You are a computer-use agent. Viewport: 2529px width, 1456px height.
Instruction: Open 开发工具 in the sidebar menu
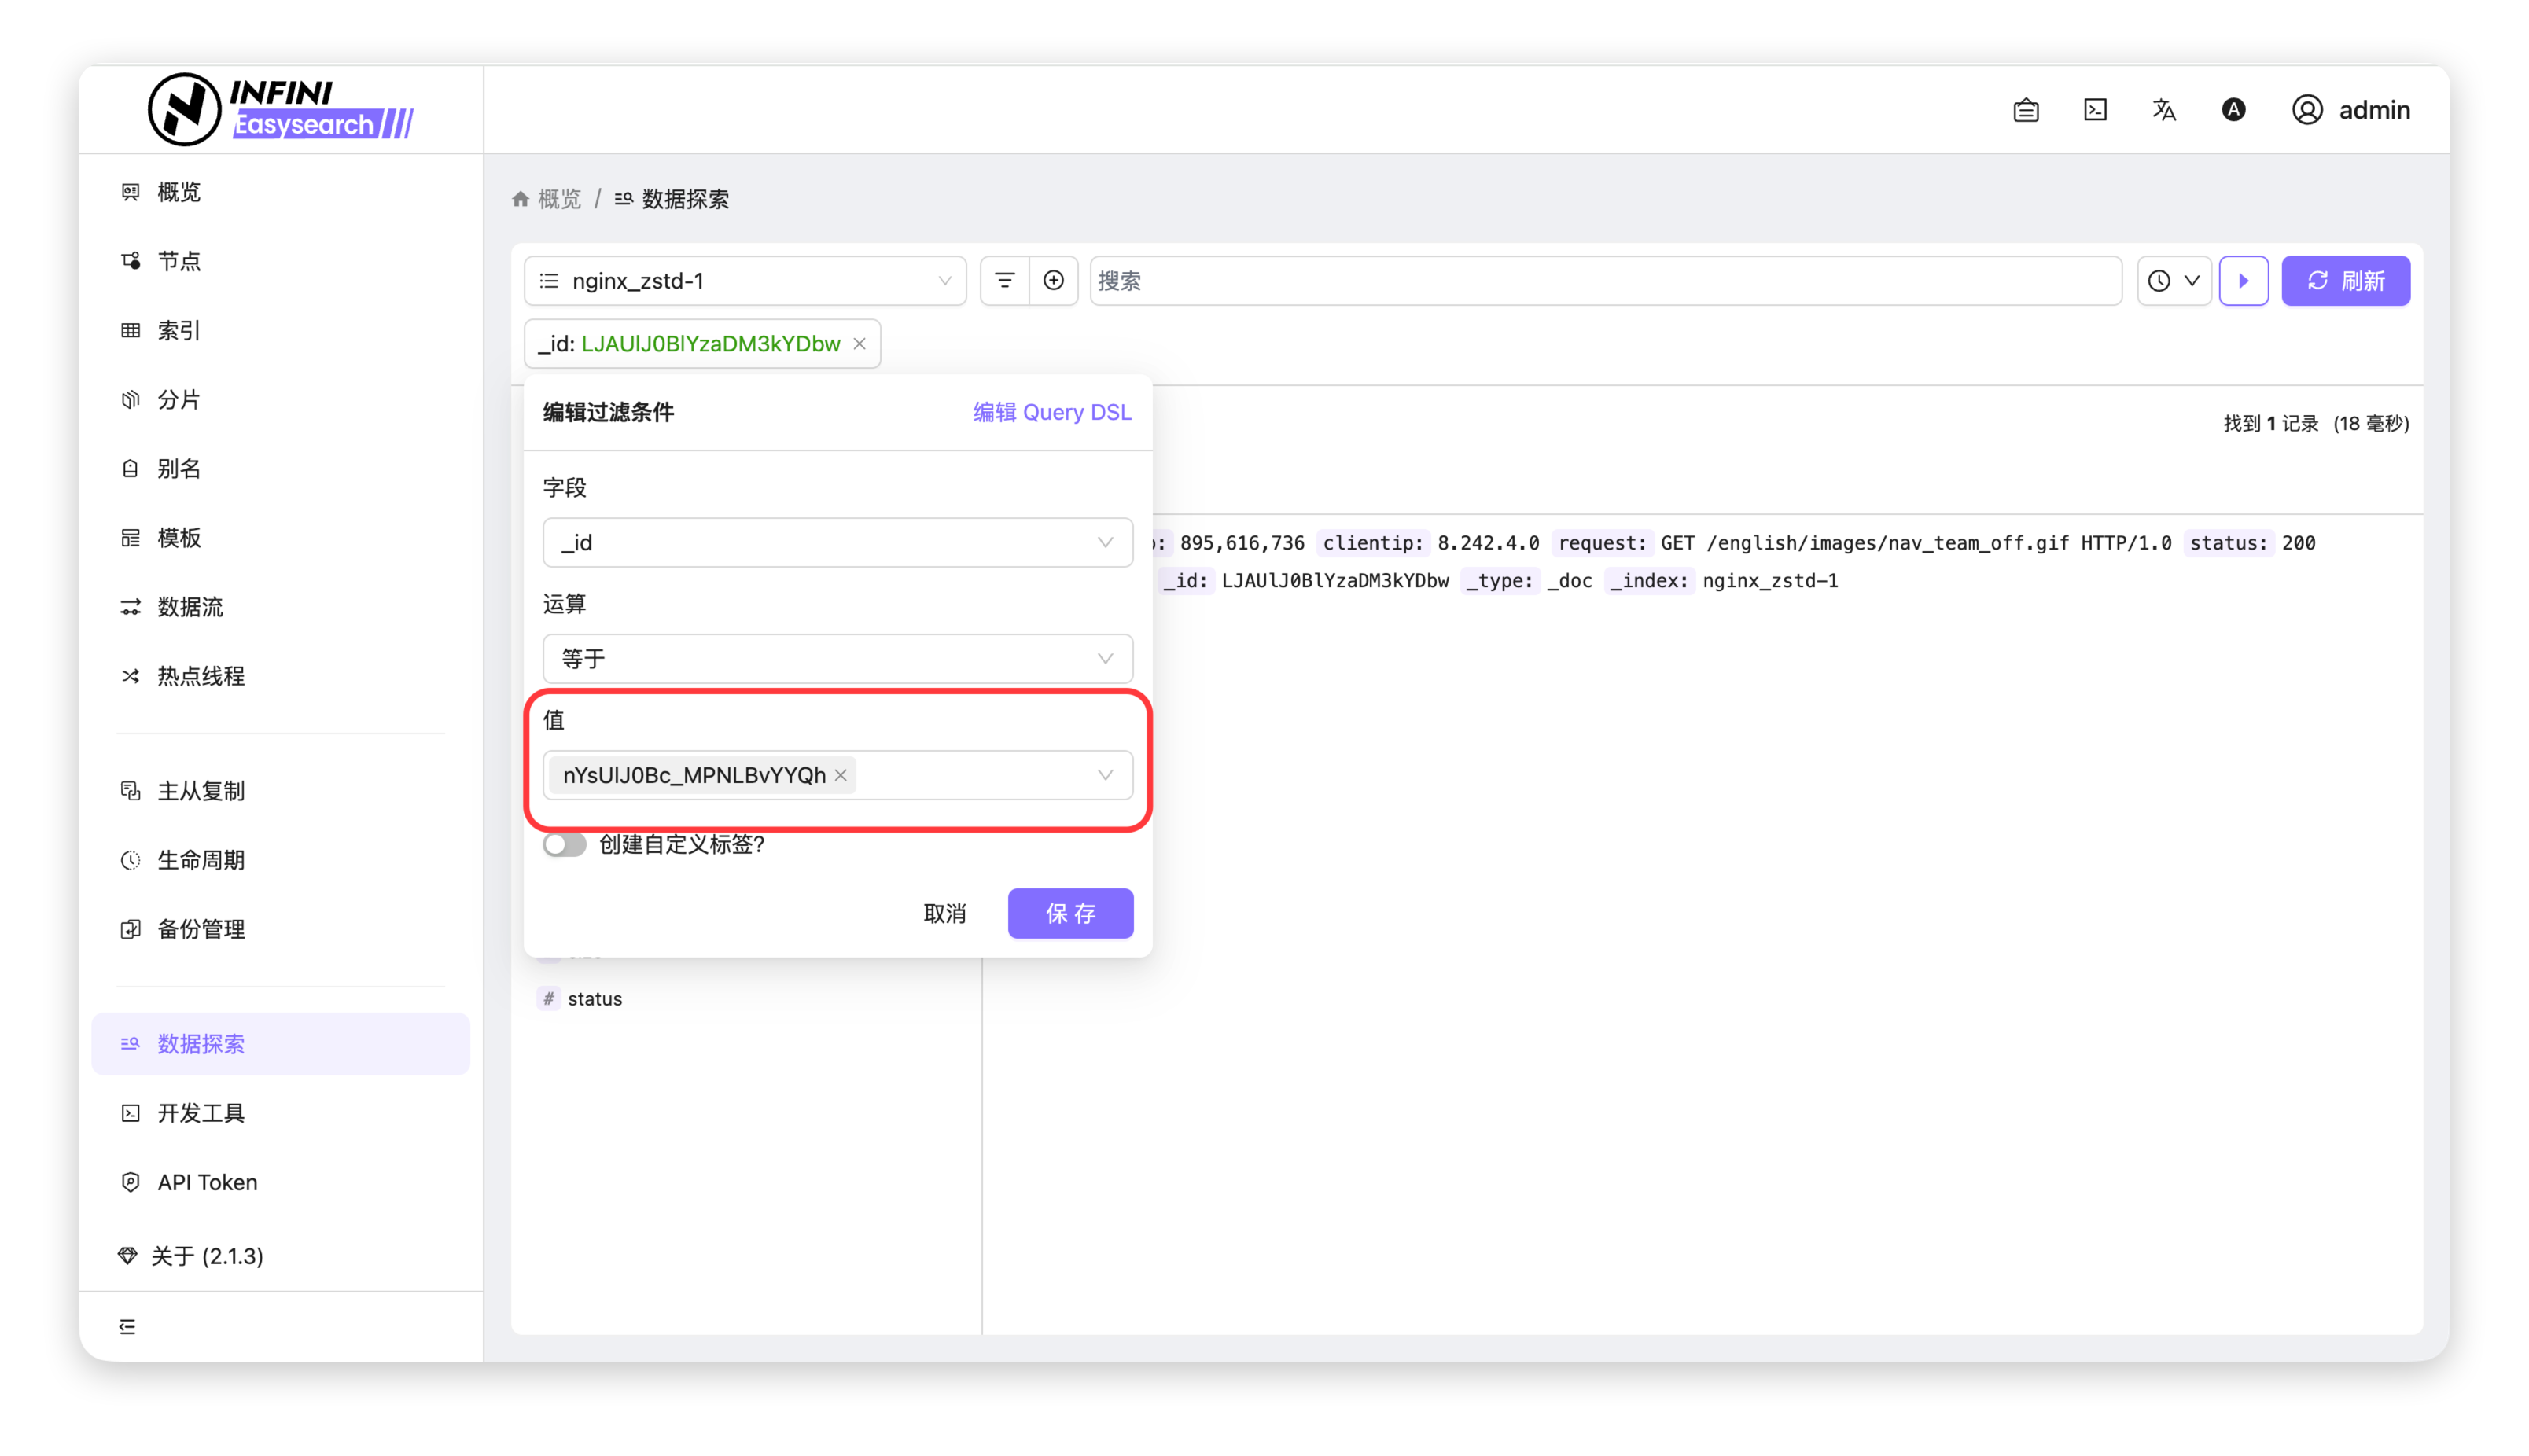(200, 1113)
